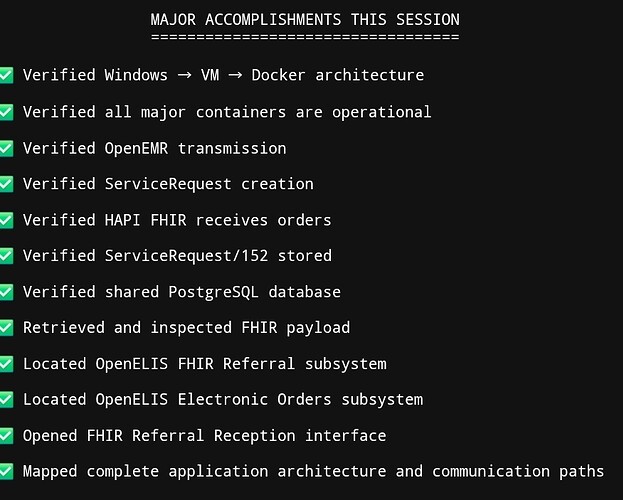This screenshot has width=623, height=500.
Task: Click the checkmark next to Opened FHIR Referral Reception interface
Action: [x=6, y=436]
